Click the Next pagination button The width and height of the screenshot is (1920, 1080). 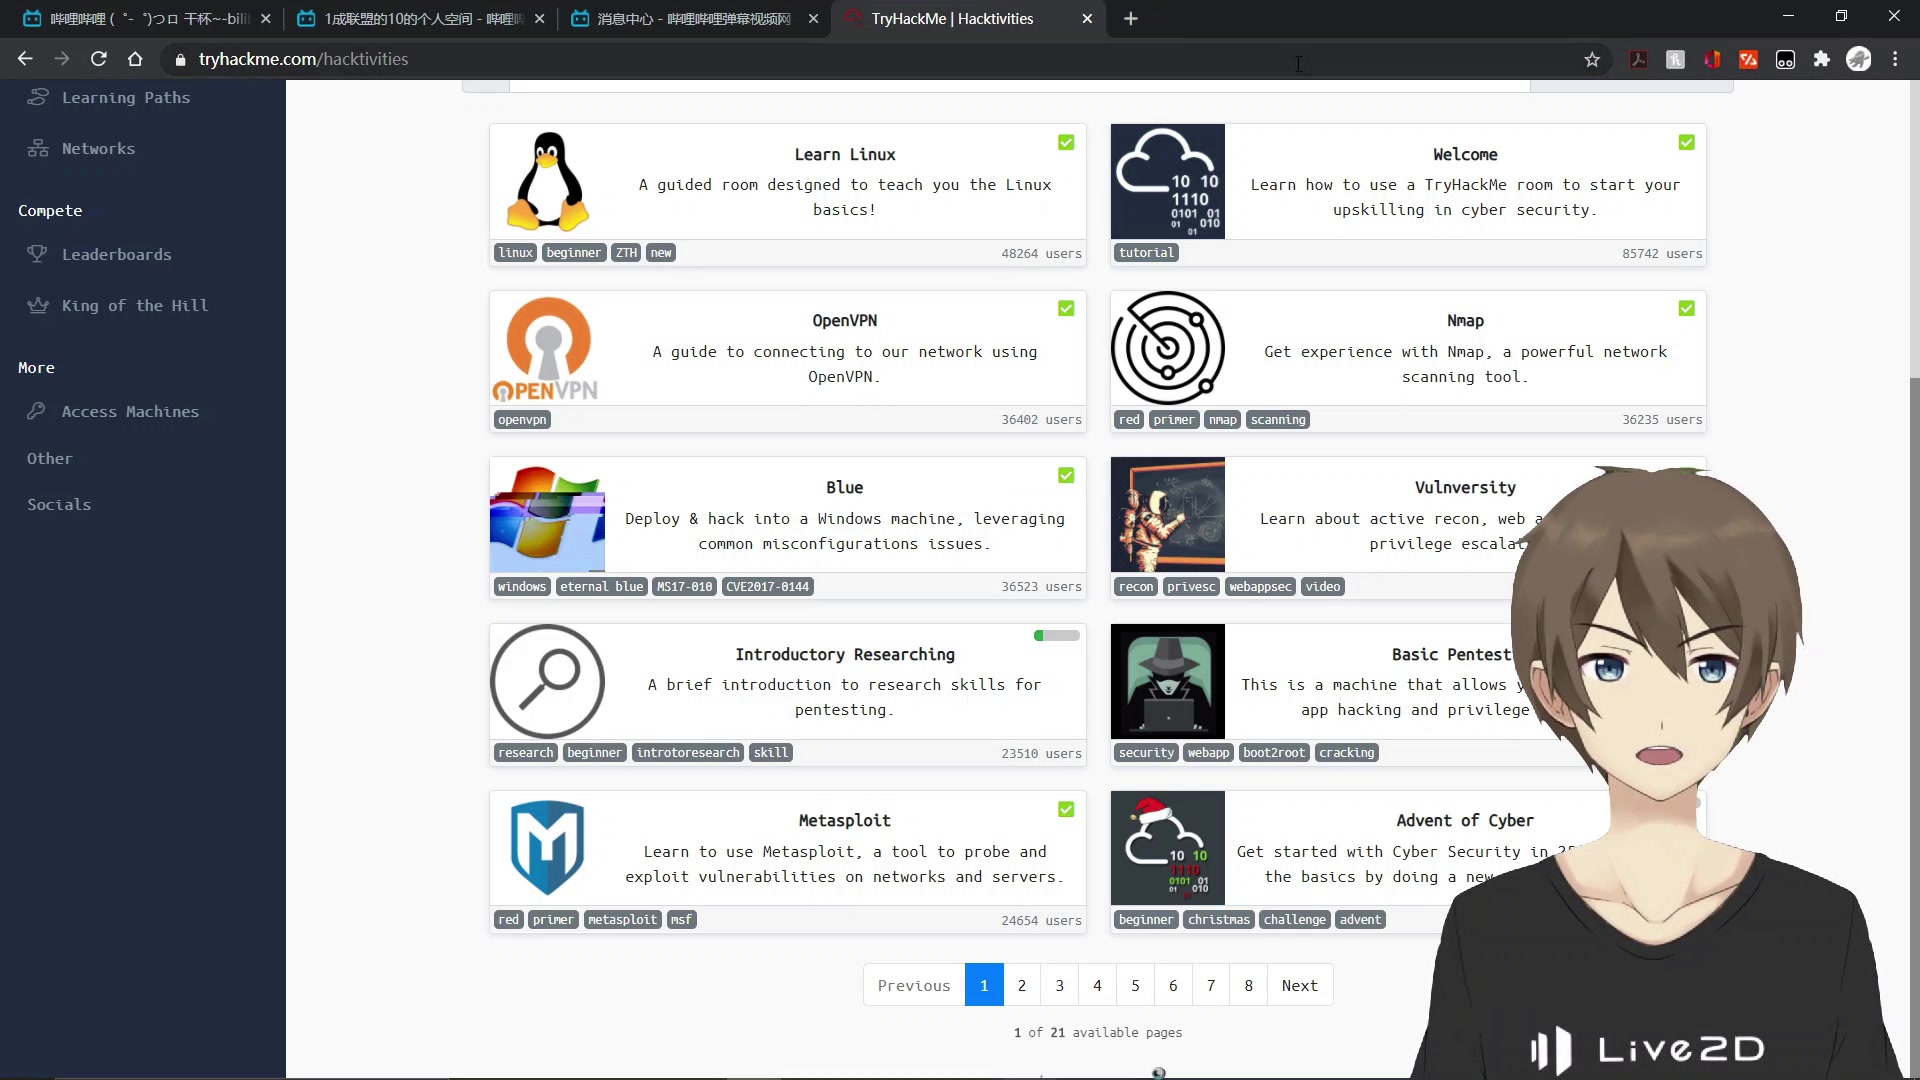coord(1300,985)
